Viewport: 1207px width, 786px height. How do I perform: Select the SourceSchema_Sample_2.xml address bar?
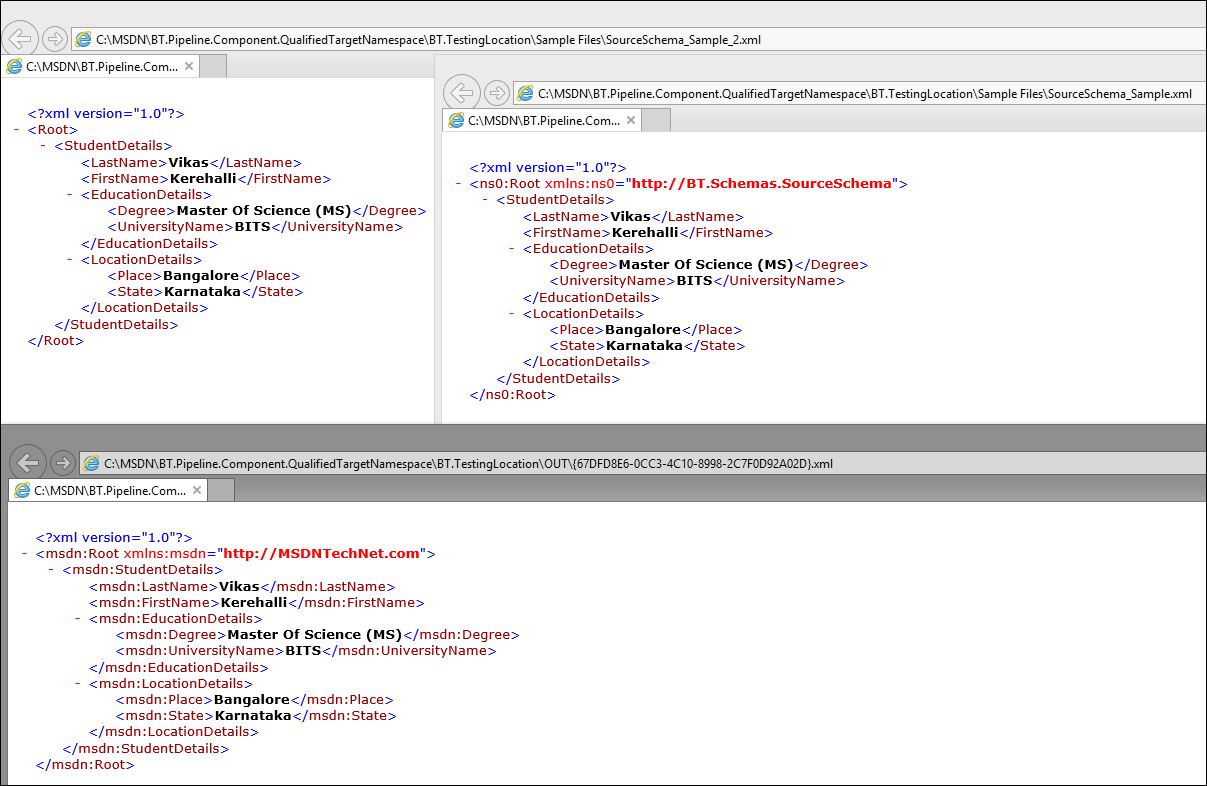(x=640, y=40)
